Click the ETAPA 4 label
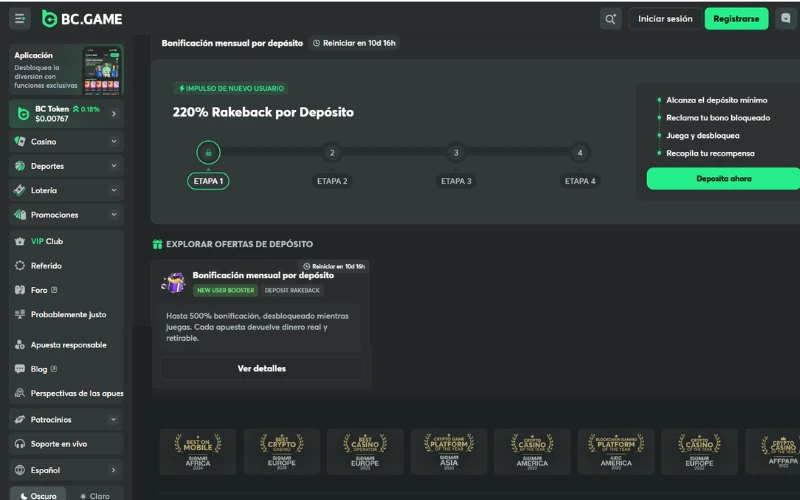This screenshot has width=800, height=500. (x=580, y=181)
